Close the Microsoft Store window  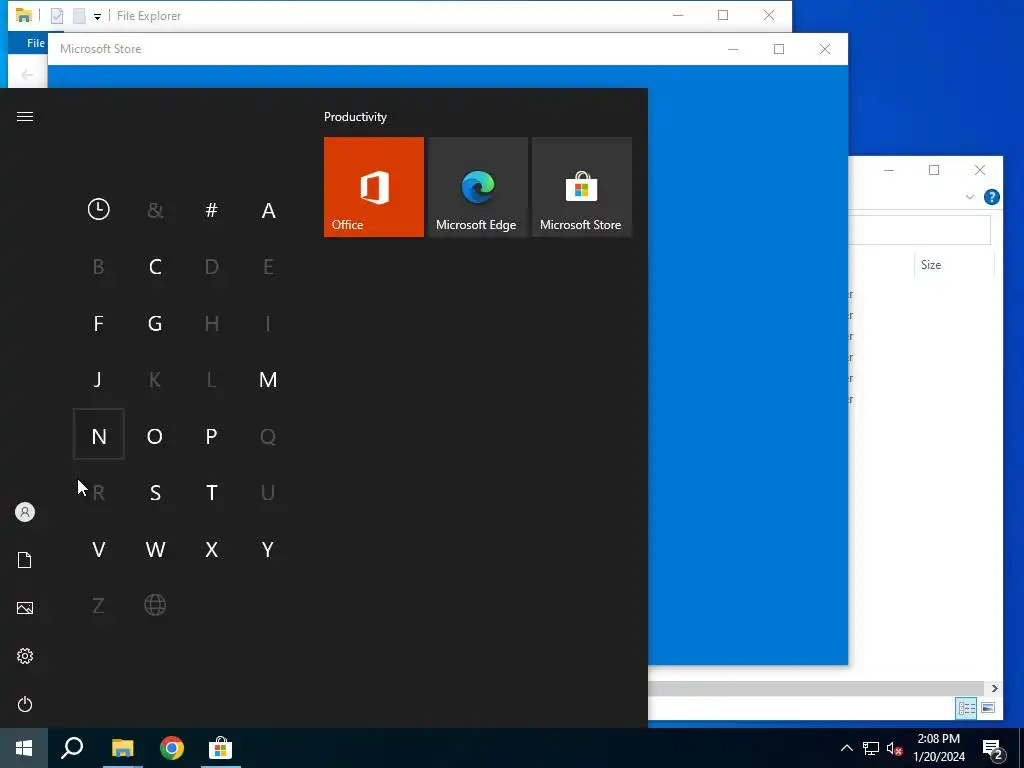(x=825, y=49)
